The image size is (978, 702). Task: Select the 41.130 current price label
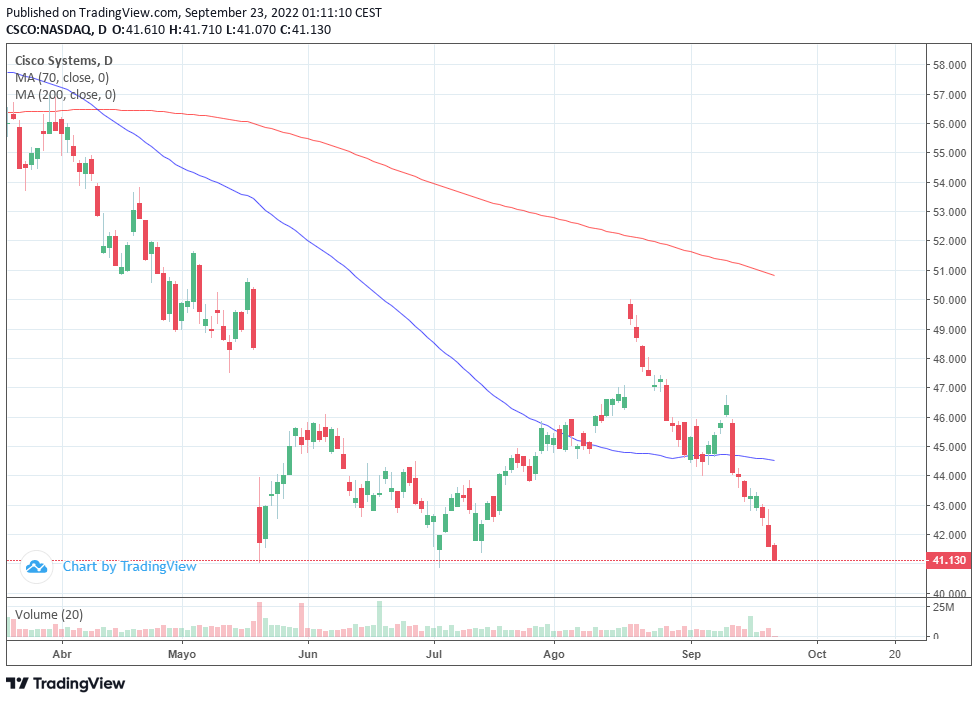click(x=949, y=560)
